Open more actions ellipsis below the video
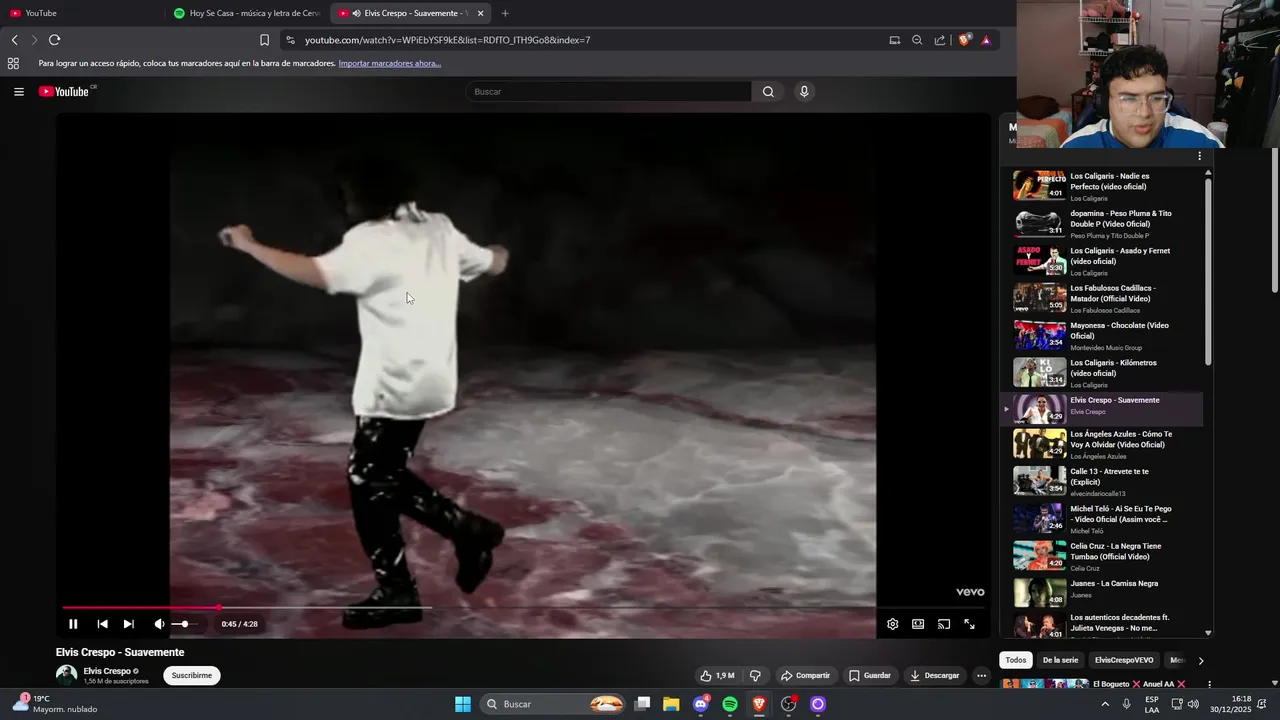Image resolution: width=1280 pixels, height=720 pixels. click(x=981, y=676)
